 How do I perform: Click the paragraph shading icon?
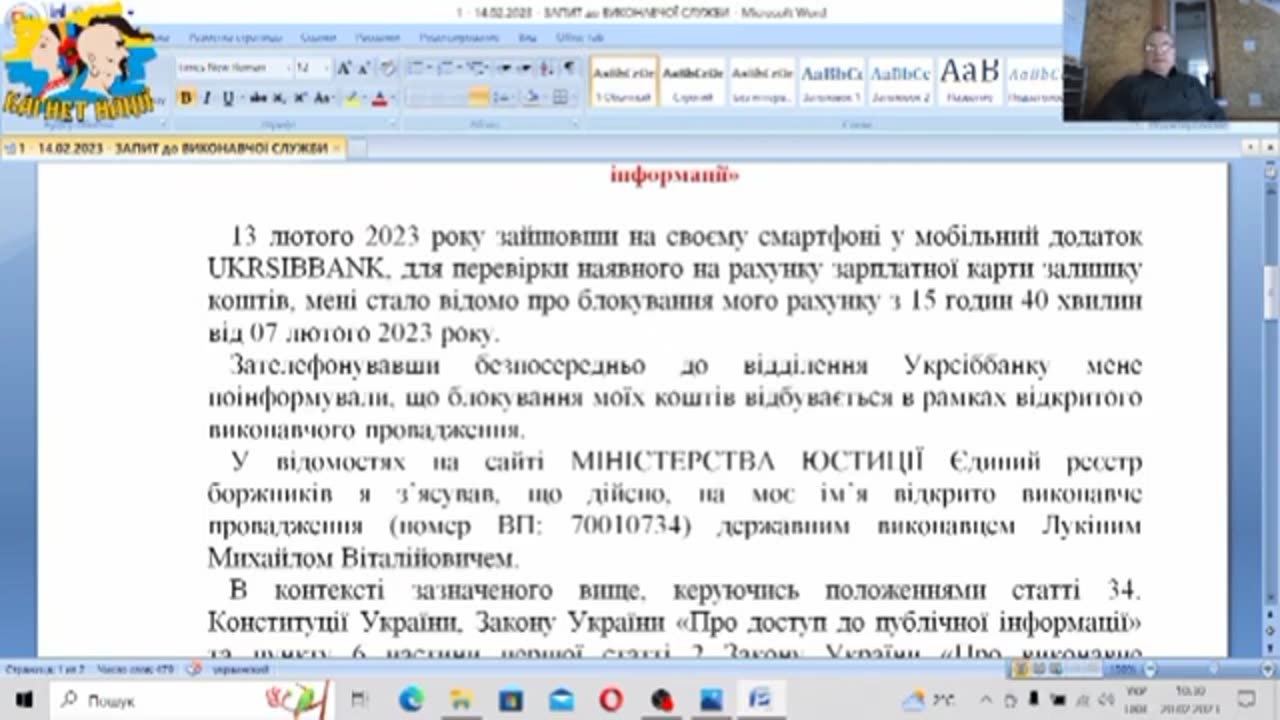531,97
